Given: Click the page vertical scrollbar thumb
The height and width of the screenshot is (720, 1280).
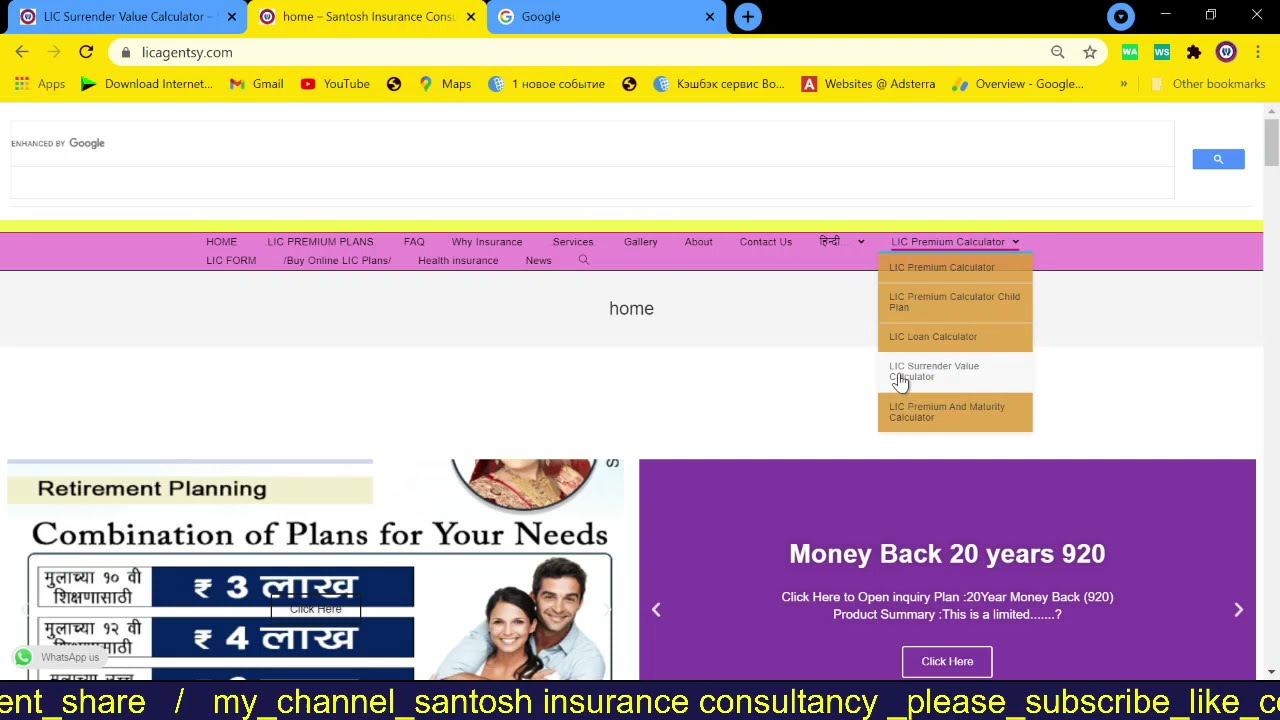Looking at the screenshot, I should [1271, 142].
